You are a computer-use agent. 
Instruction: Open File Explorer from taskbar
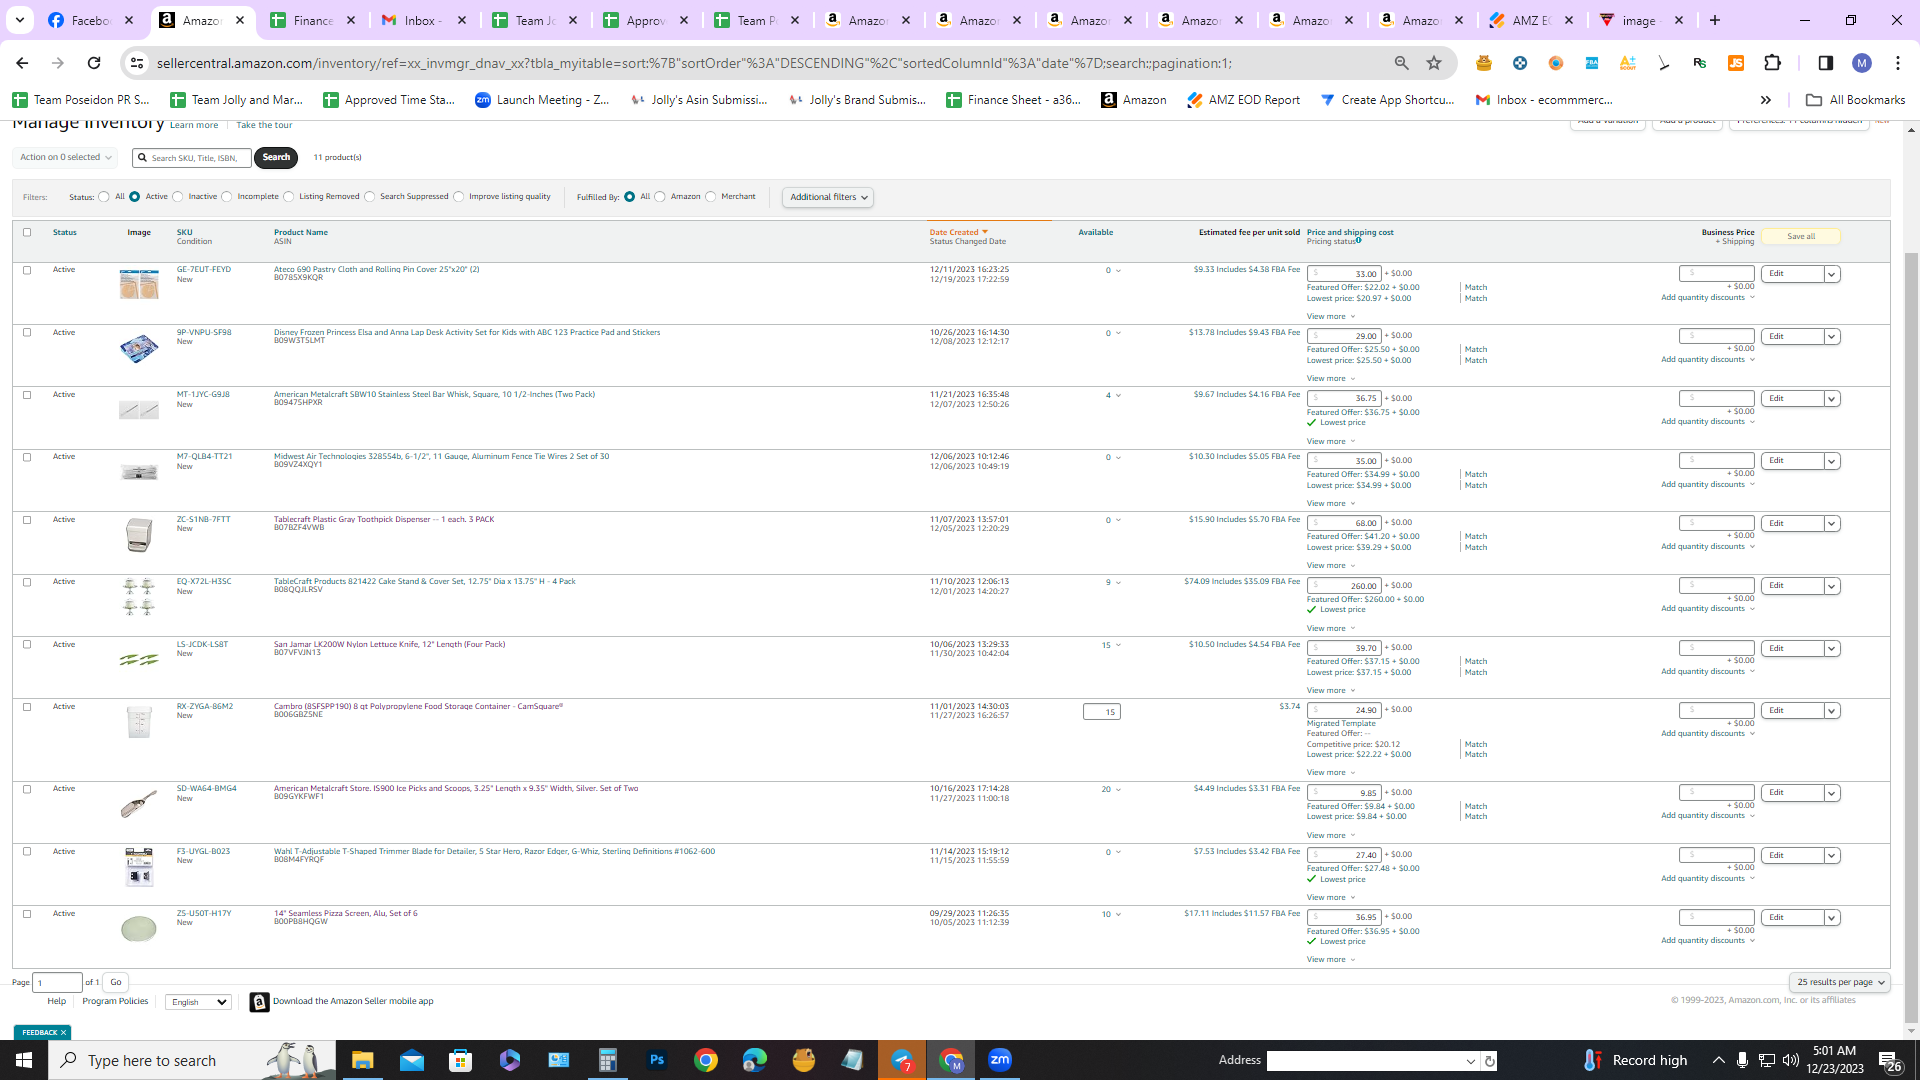pos(362,1060)
